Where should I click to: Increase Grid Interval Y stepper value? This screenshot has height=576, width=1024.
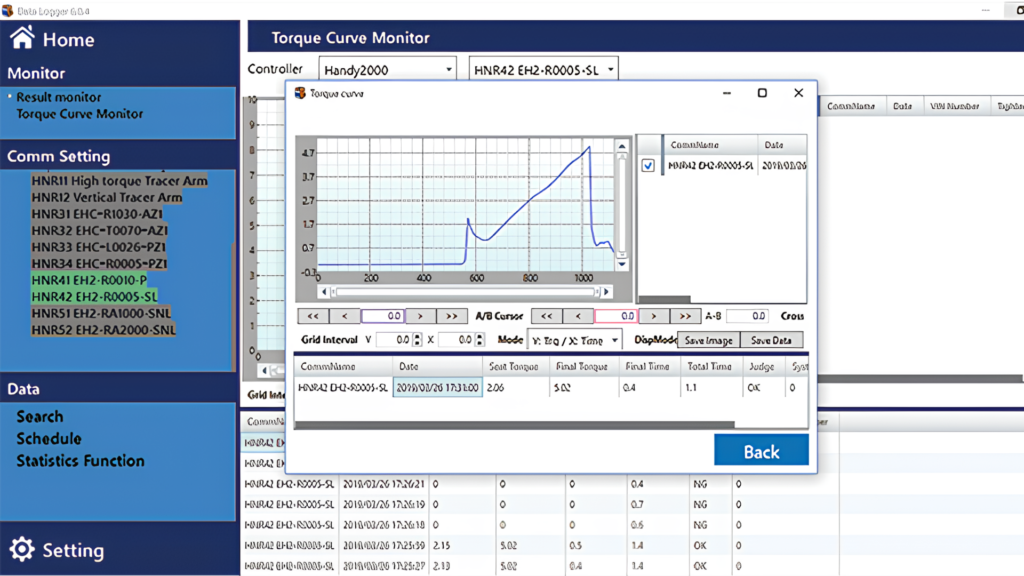[417, 336]
